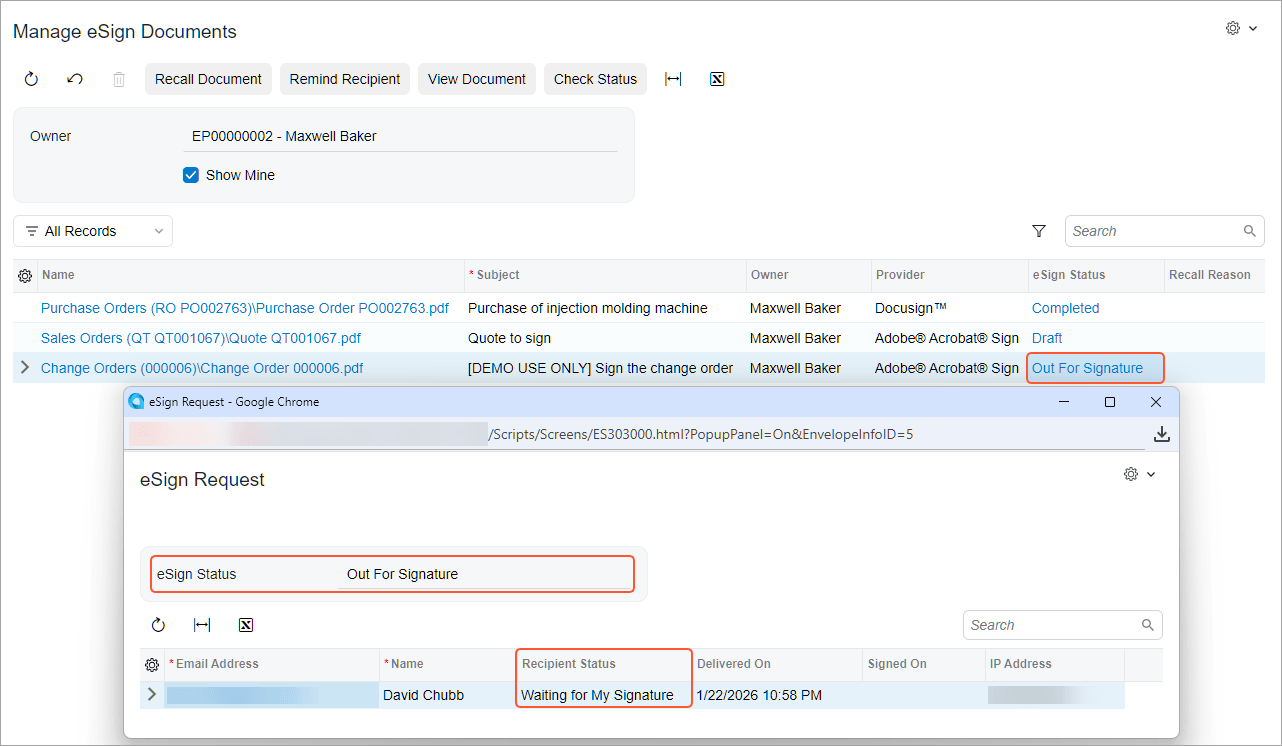Uncheck the Show Mine checkbox
The height and width of the screenshot is (746, 1282).
191,175
